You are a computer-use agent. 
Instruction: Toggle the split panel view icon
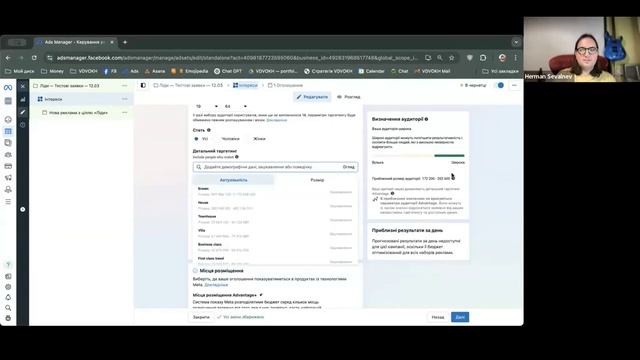point(143,85)
